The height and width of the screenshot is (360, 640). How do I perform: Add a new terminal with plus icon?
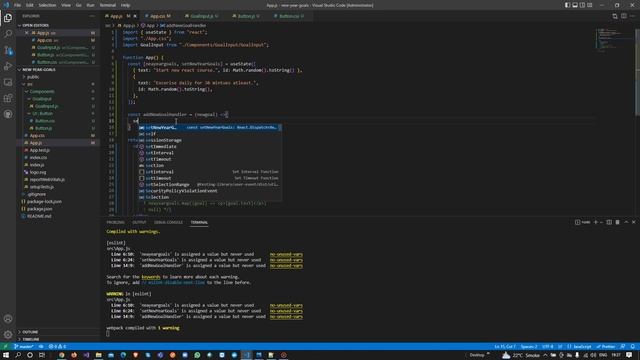point(596,222)
